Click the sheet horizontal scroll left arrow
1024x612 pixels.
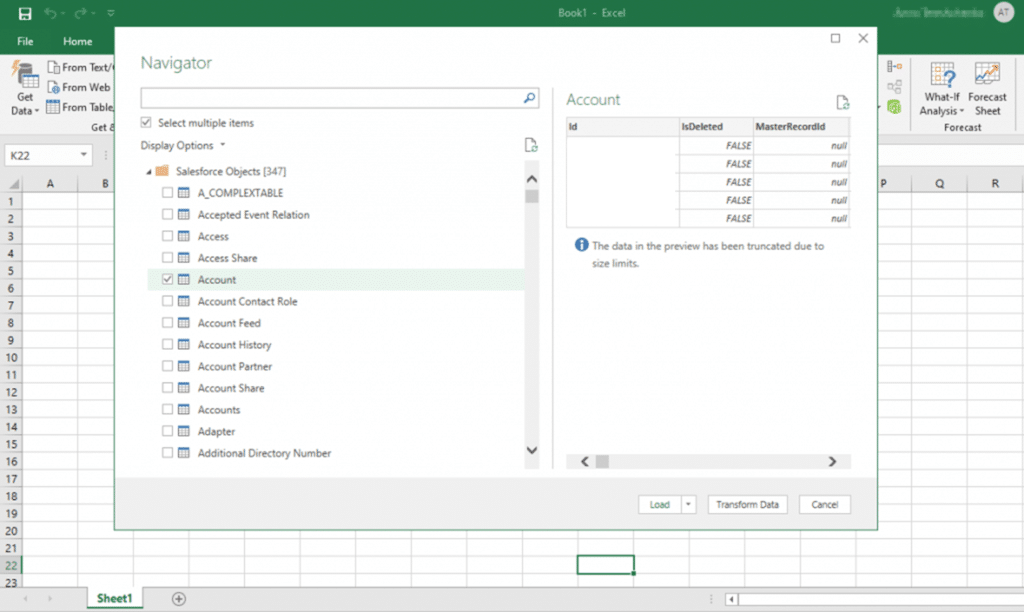(731, 599)
